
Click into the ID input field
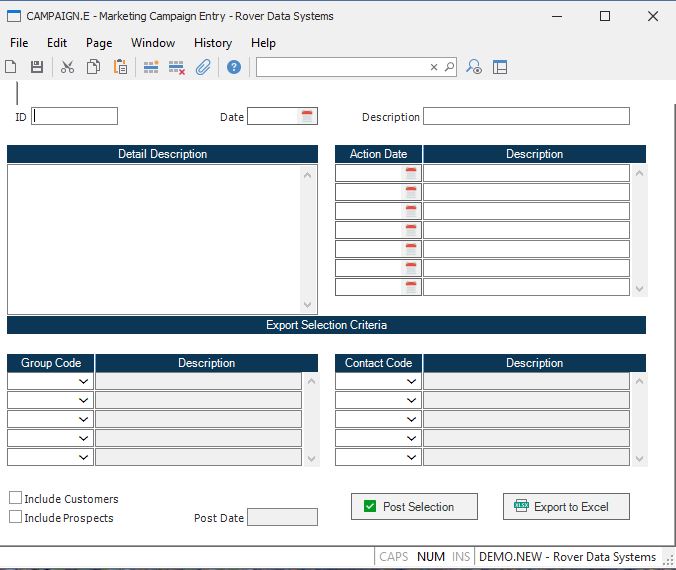[x=75, y=116]
